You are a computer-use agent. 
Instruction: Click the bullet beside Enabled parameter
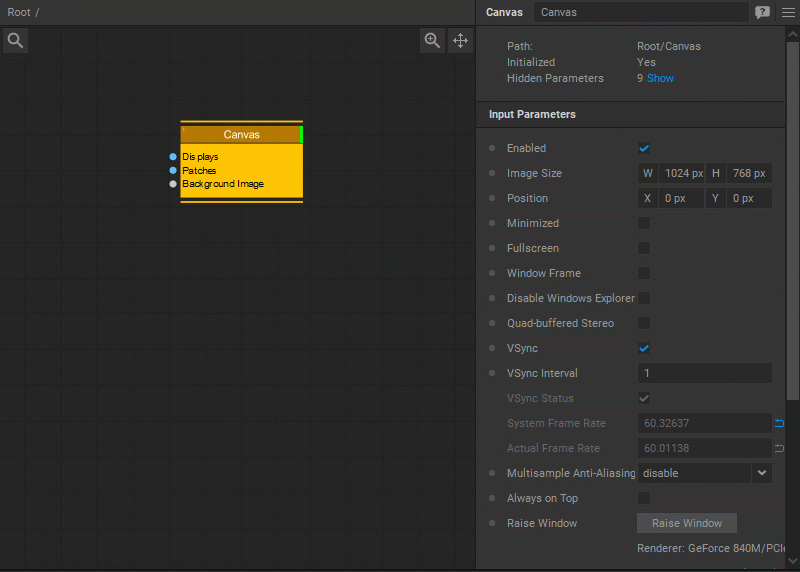[492, 148]
